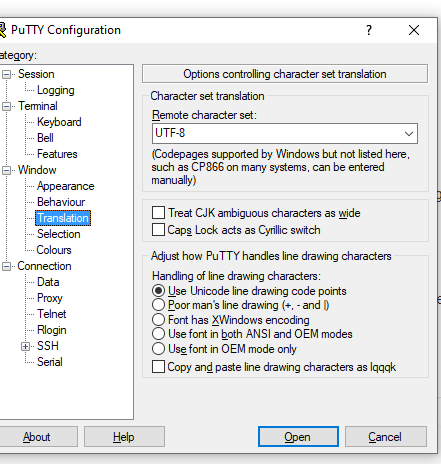Go to Behaviour settings
The width and height of the screenshot is (441, 464).
click(x=61, y=202)
